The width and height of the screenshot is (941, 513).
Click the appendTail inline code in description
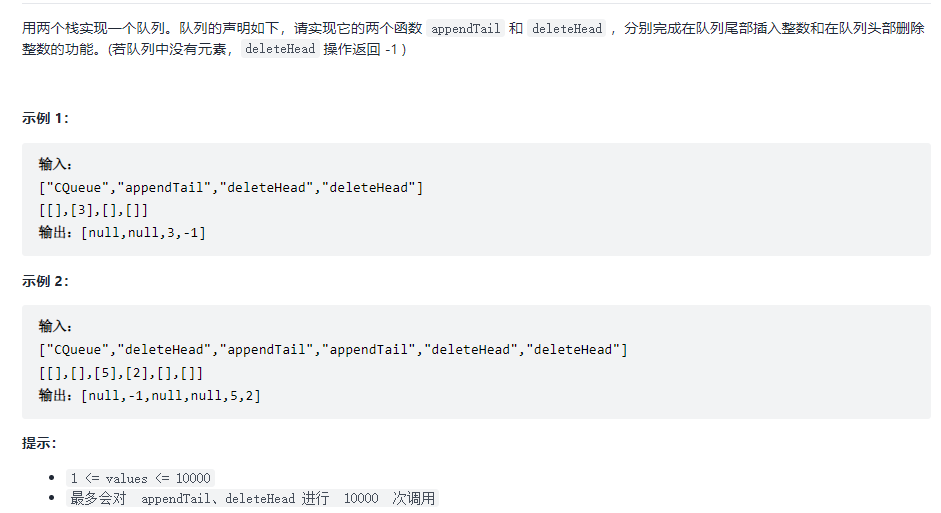click(x=465, y=29)
